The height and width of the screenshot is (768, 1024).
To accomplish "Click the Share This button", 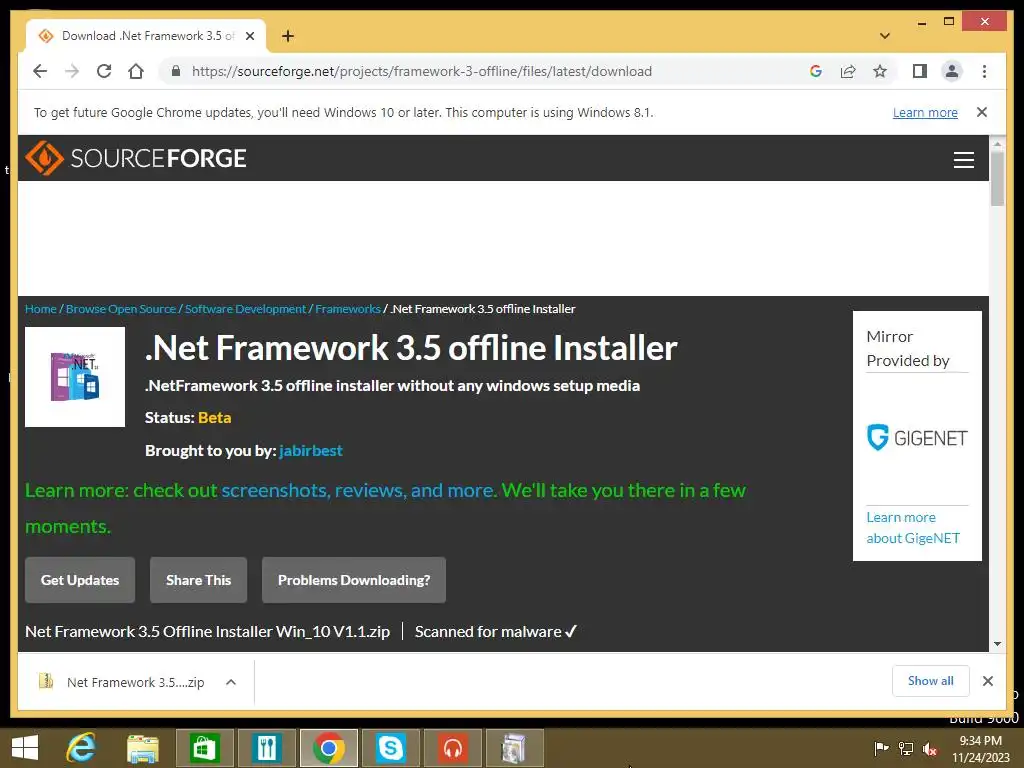I will click(199, 580).
